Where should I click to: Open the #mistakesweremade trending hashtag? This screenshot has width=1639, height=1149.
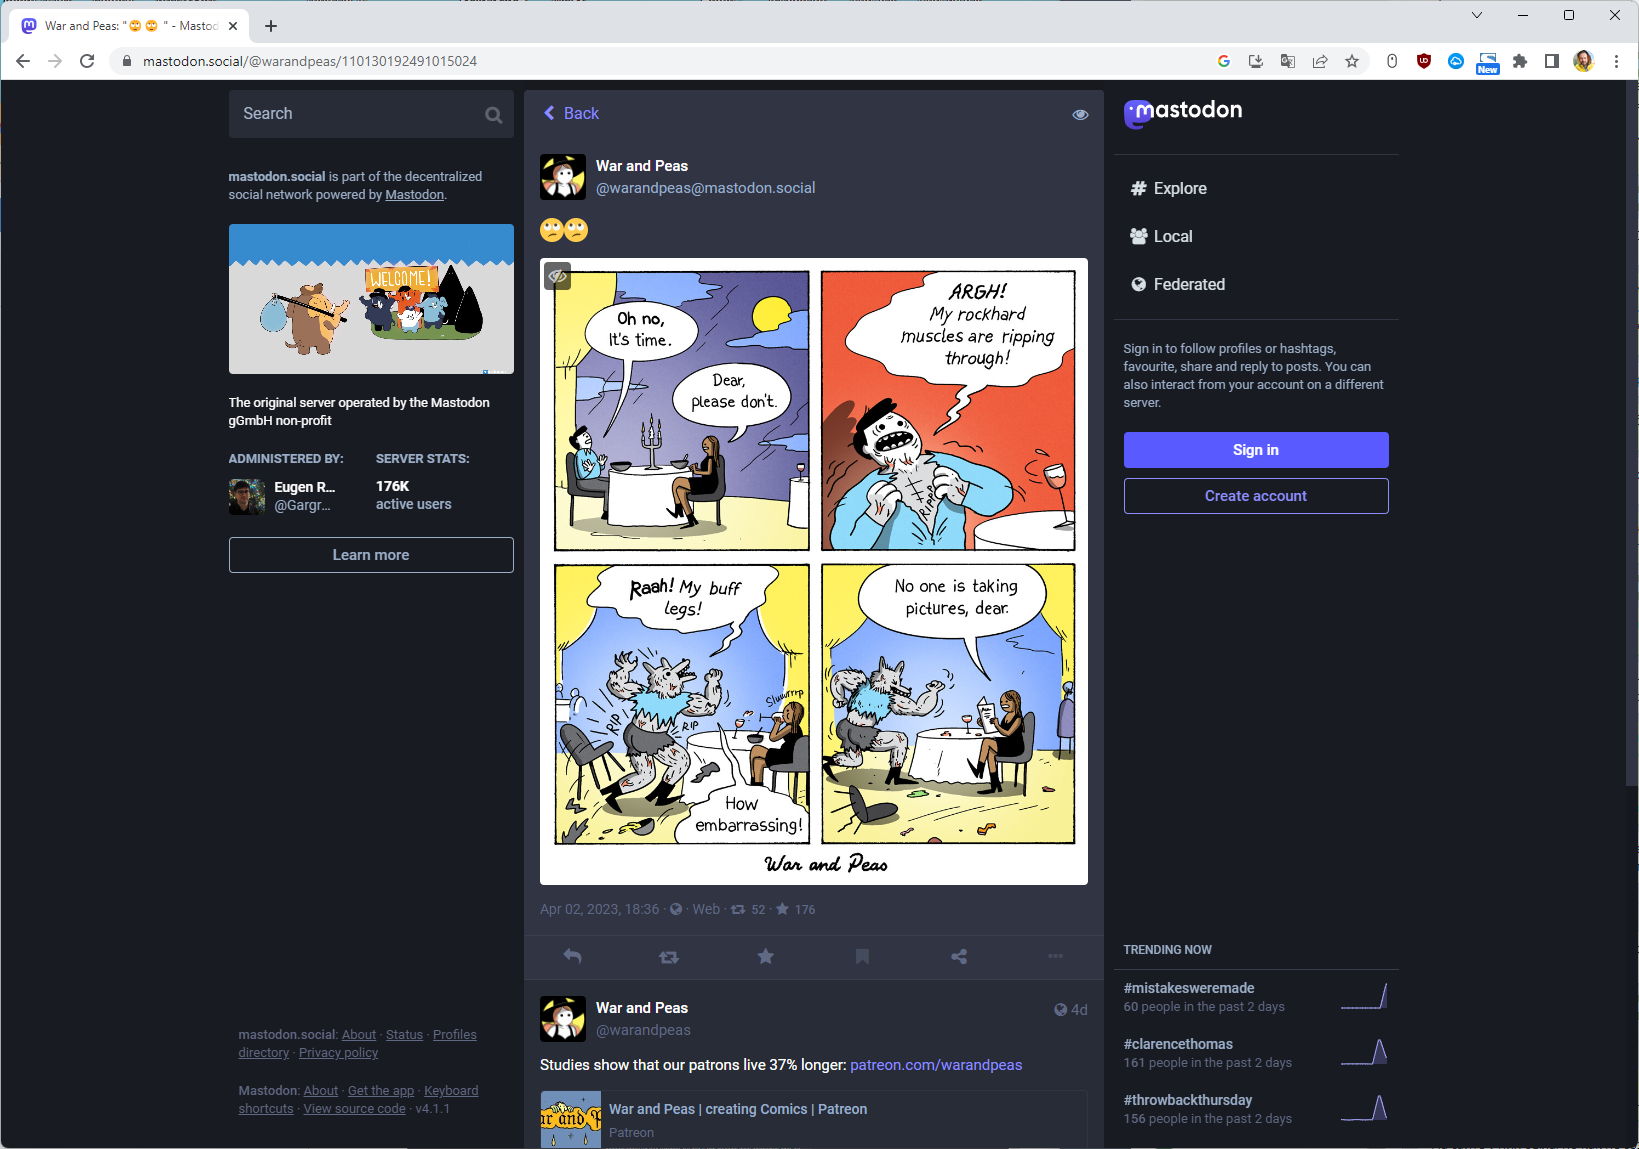(1189, 988)
